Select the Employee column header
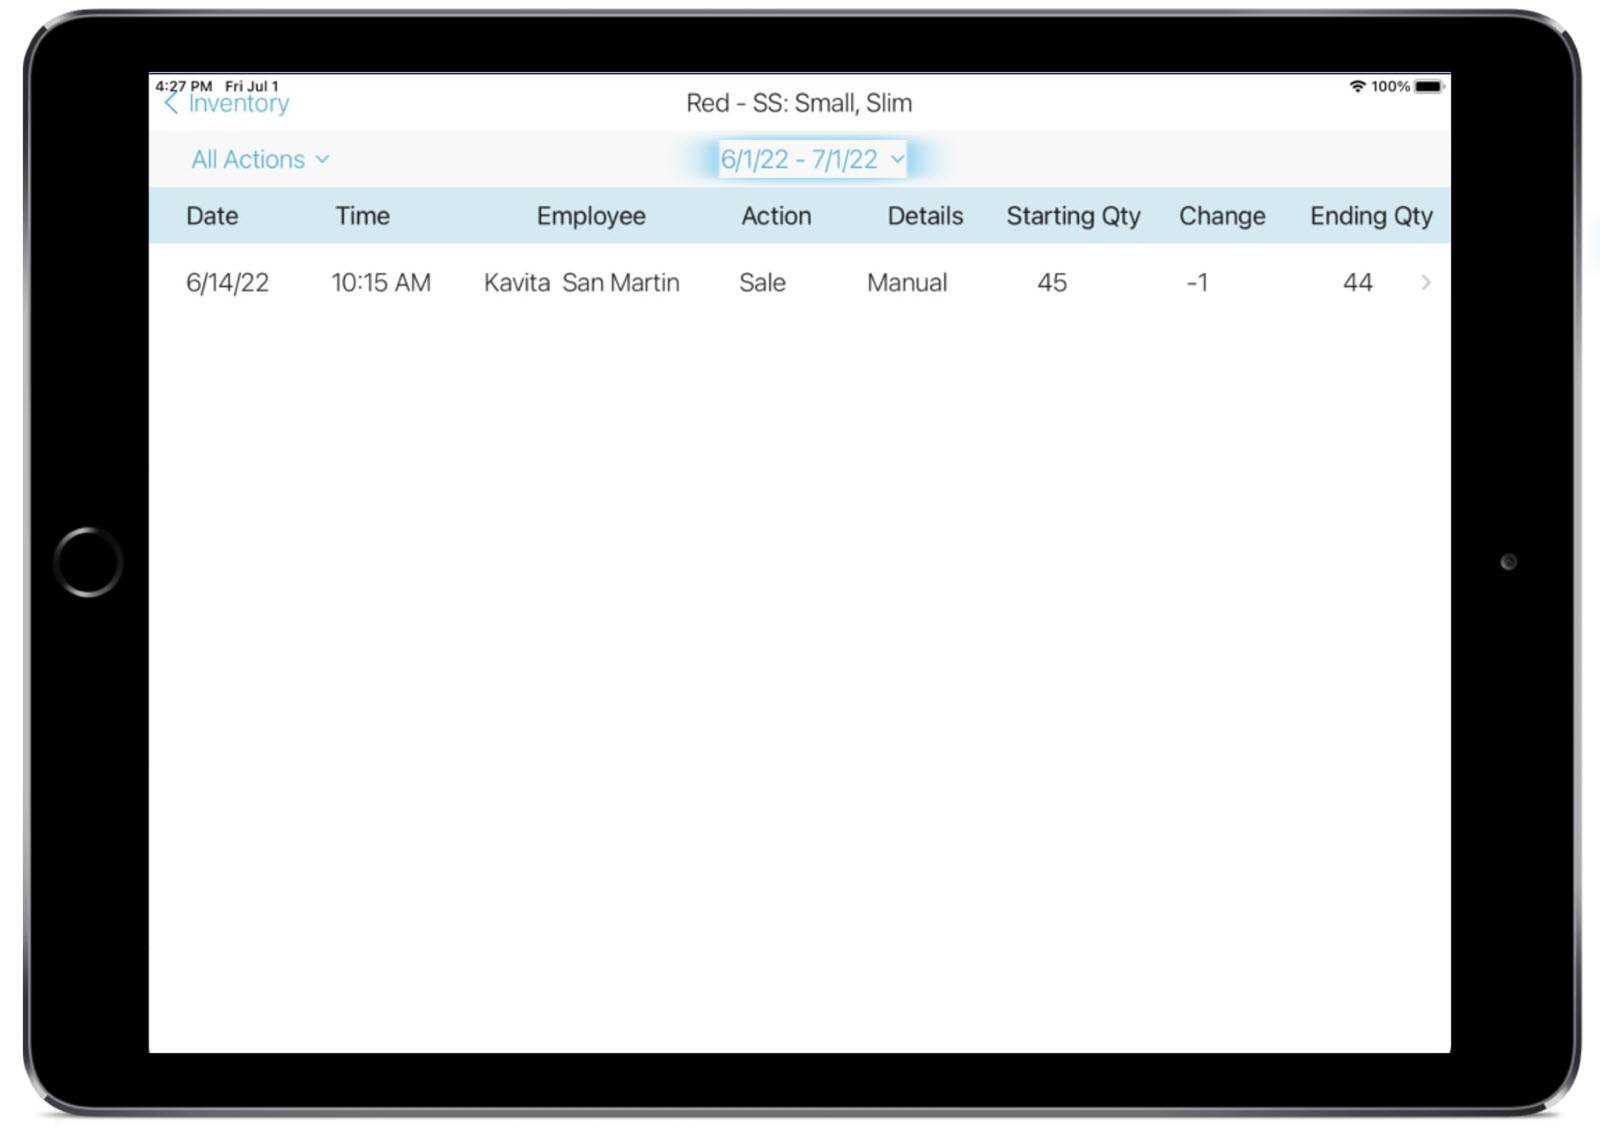1600x1127 pixels. 592,216
